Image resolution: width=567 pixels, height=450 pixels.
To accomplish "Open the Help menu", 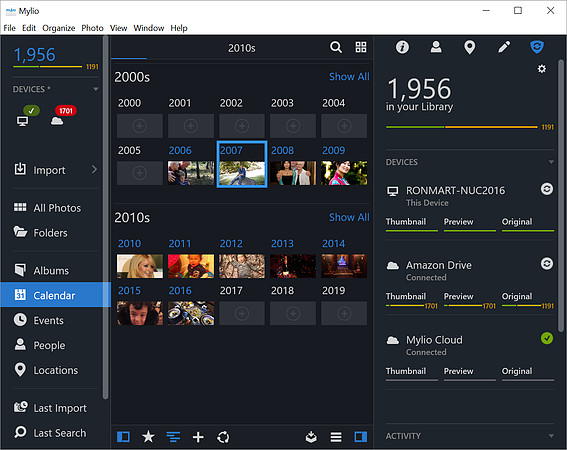I will (179, 28).
